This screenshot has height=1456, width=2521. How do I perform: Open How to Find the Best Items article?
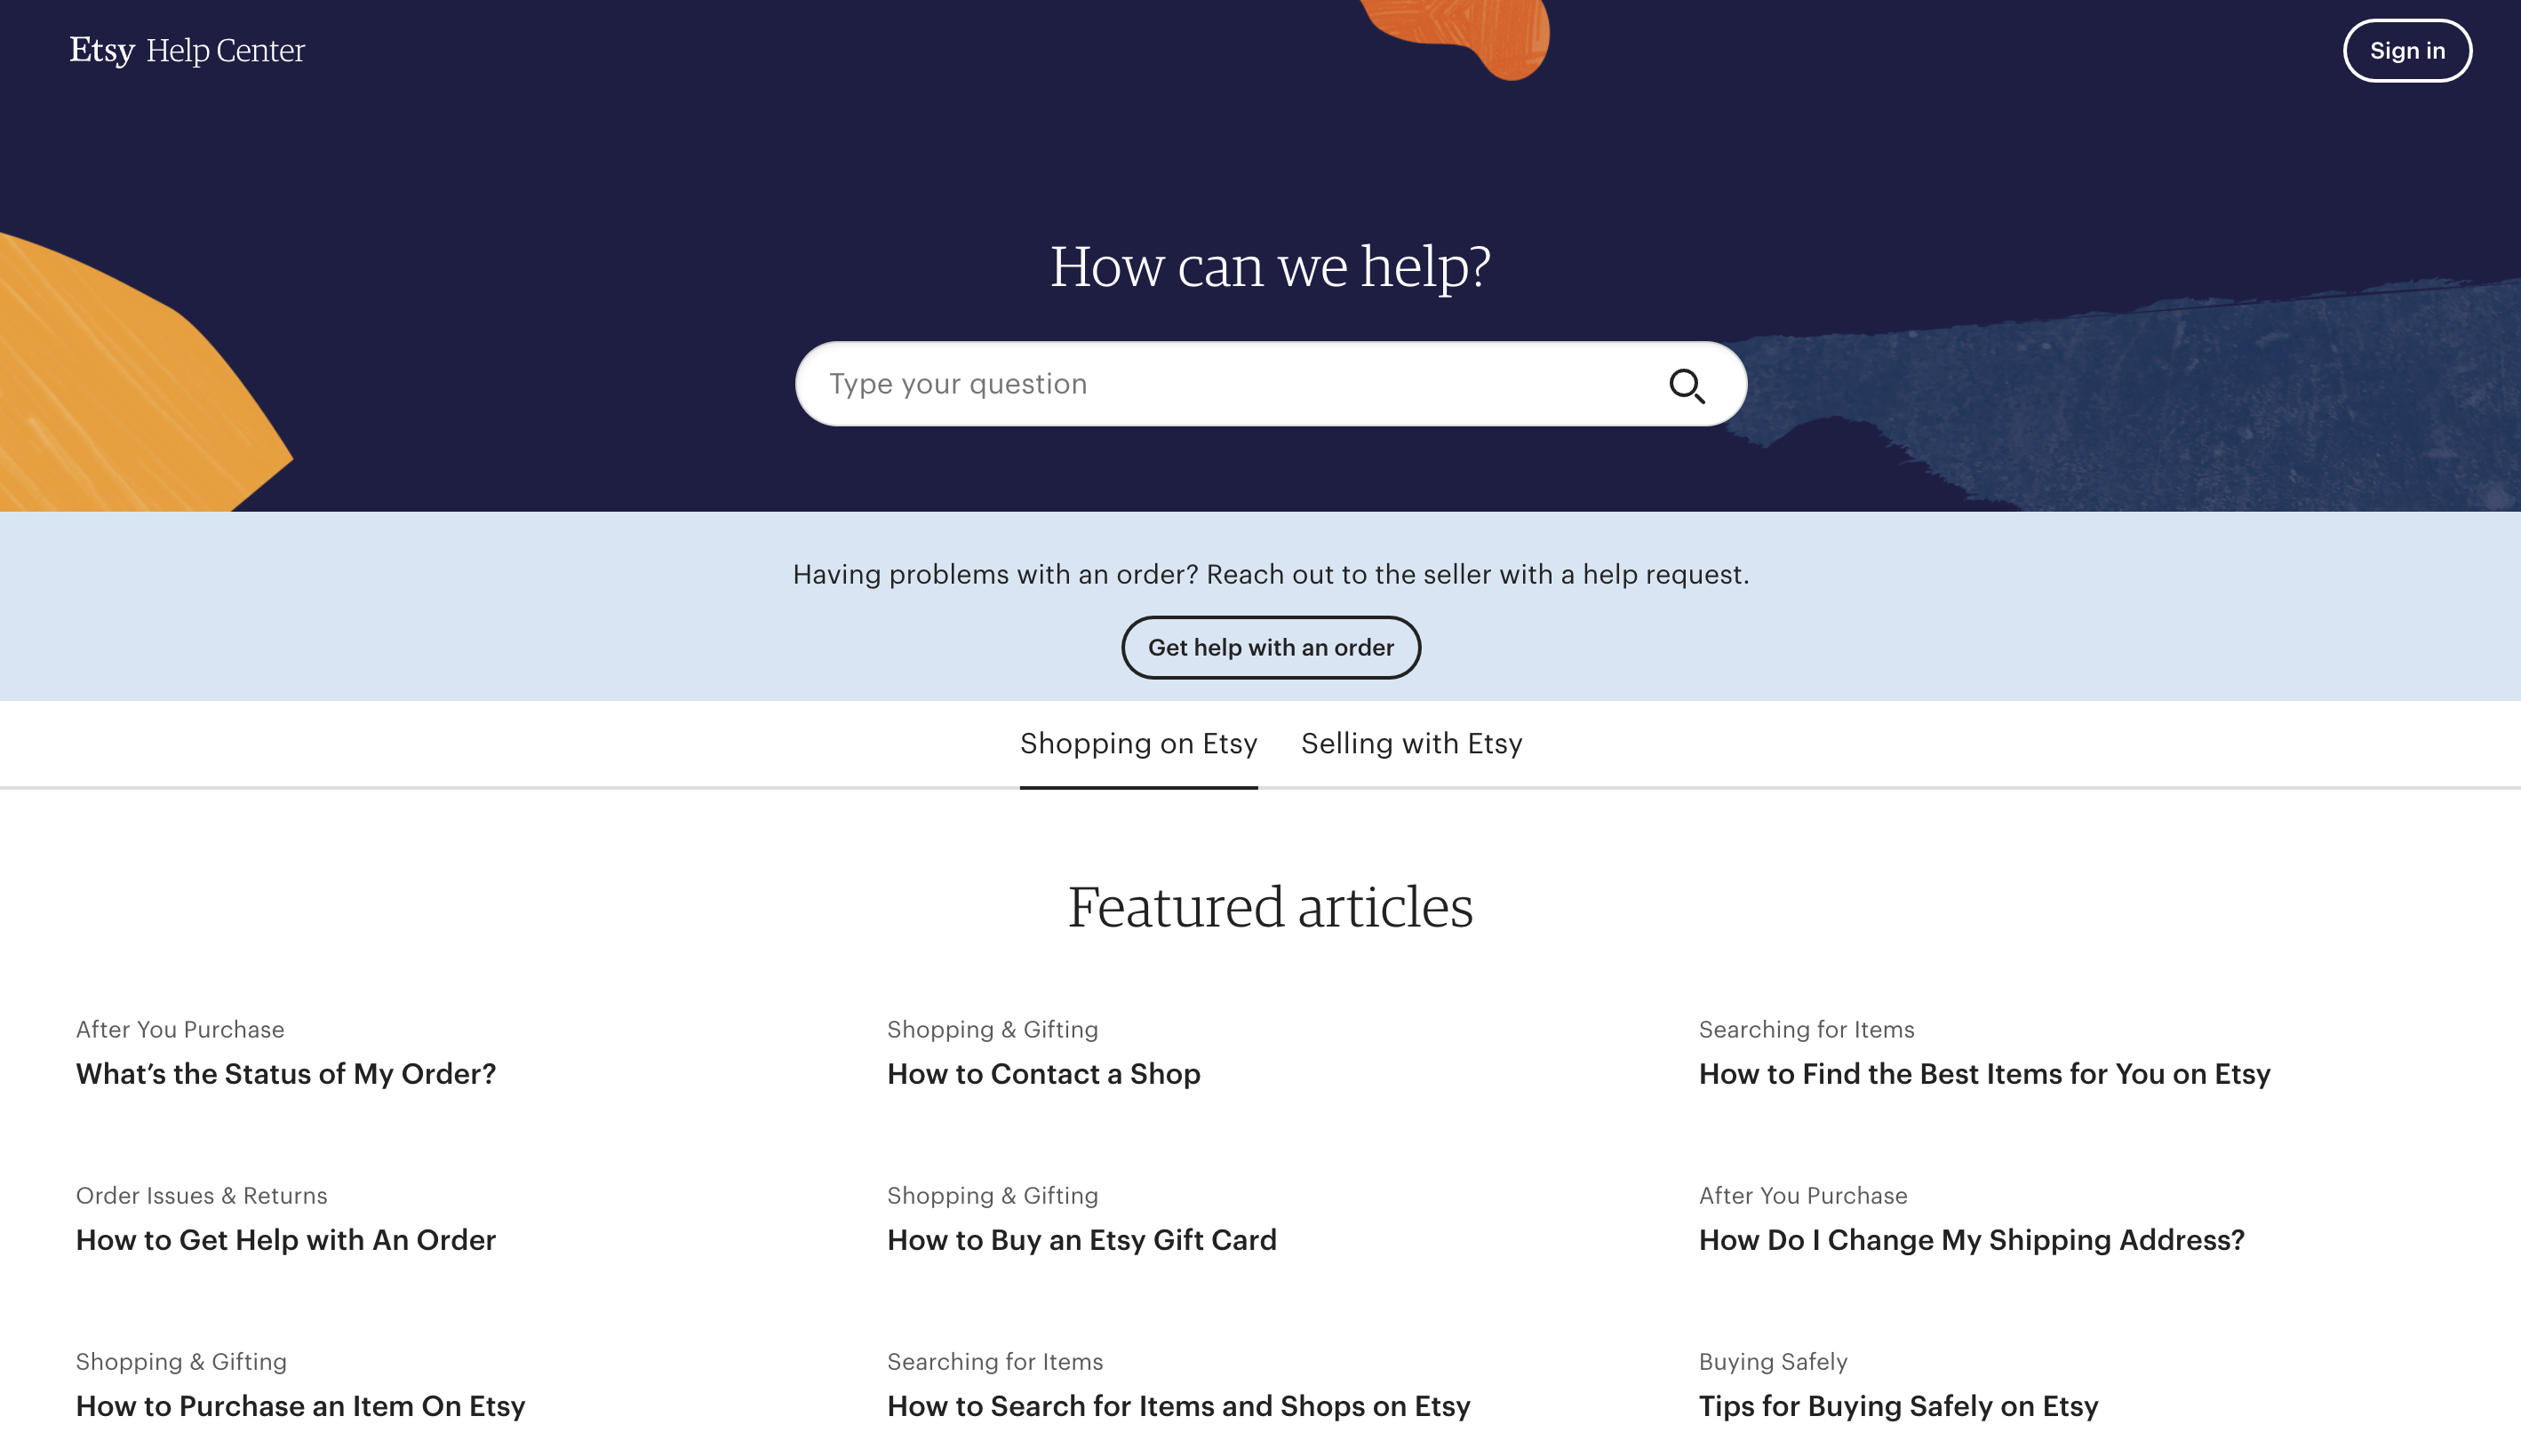1984,1073
